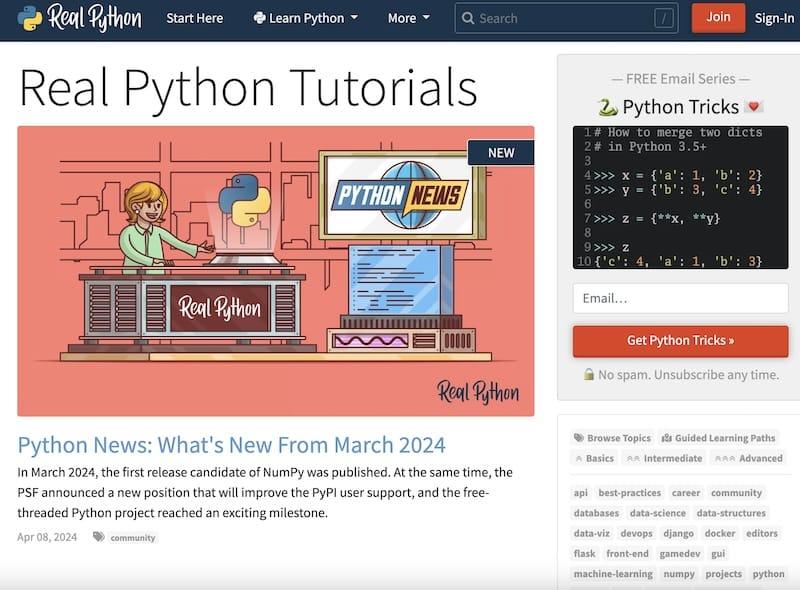Select the machine-learning topic tag
Viewport: 800px width, 590px height.
coord(613,574)
